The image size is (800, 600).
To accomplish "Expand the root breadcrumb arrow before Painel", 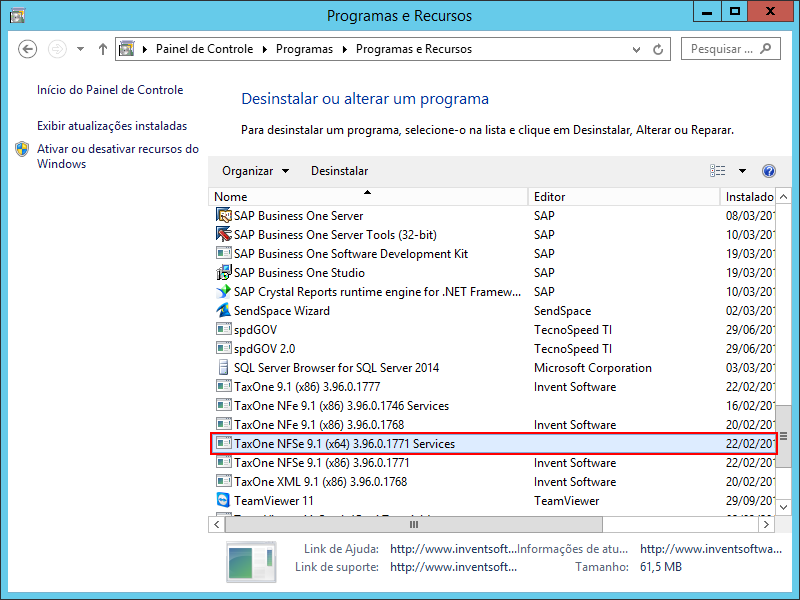I will coord(145,49).
